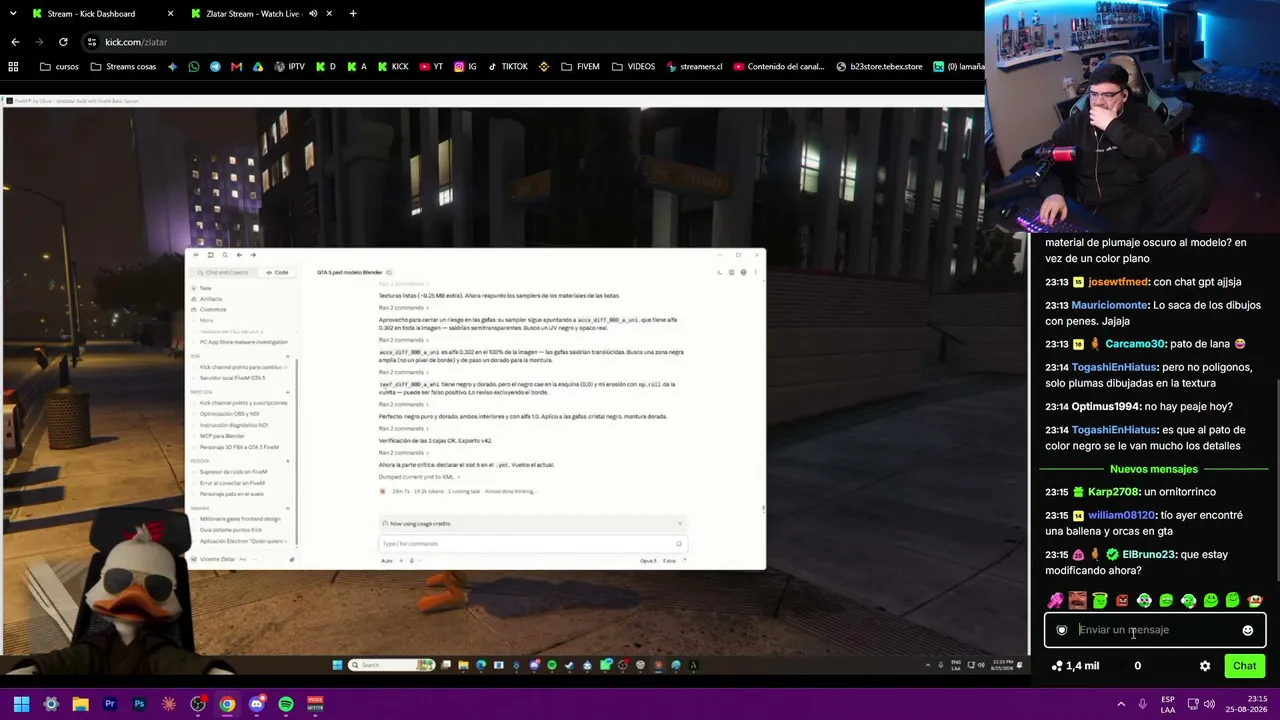This screenshot has height=720, width=1280.
Task: Launch Photoshop from the taskbar
Action: (x=139, y=704)
